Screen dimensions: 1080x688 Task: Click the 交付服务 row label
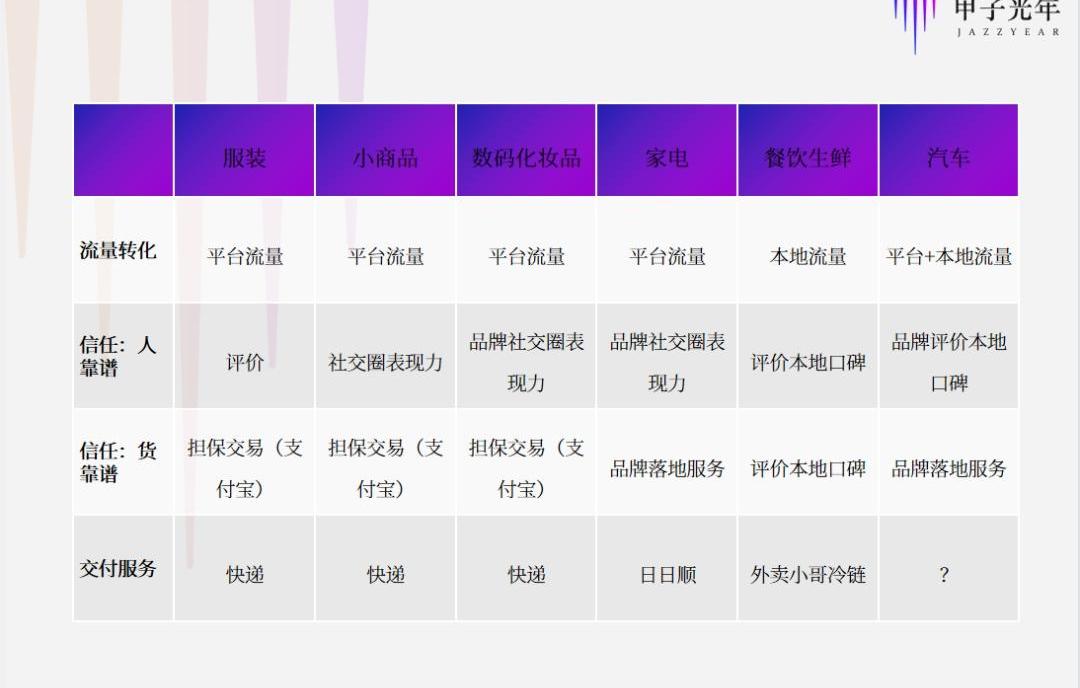[118, 569]
